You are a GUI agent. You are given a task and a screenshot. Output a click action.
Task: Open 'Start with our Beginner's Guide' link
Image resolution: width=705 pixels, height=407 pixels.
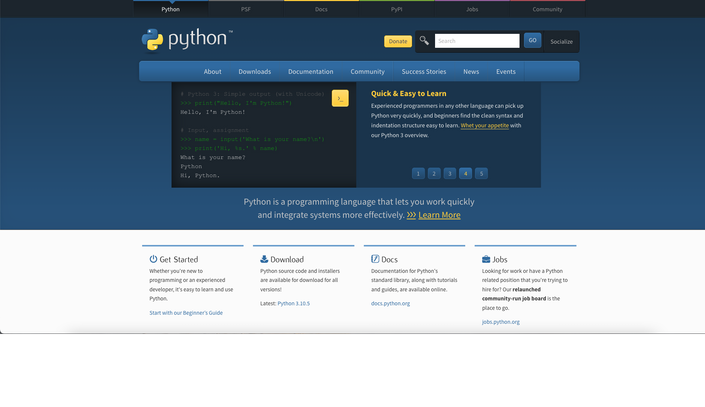point(186,313)
